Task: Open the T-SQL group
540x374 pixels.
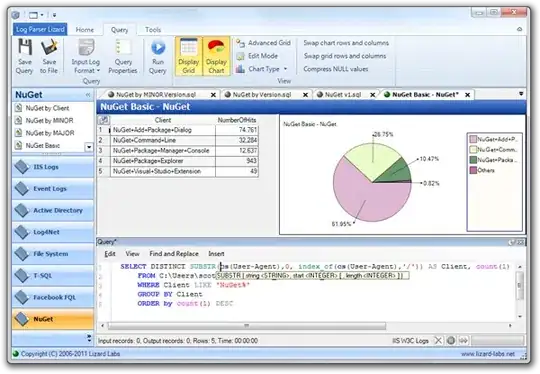Action: coord(53,276)
